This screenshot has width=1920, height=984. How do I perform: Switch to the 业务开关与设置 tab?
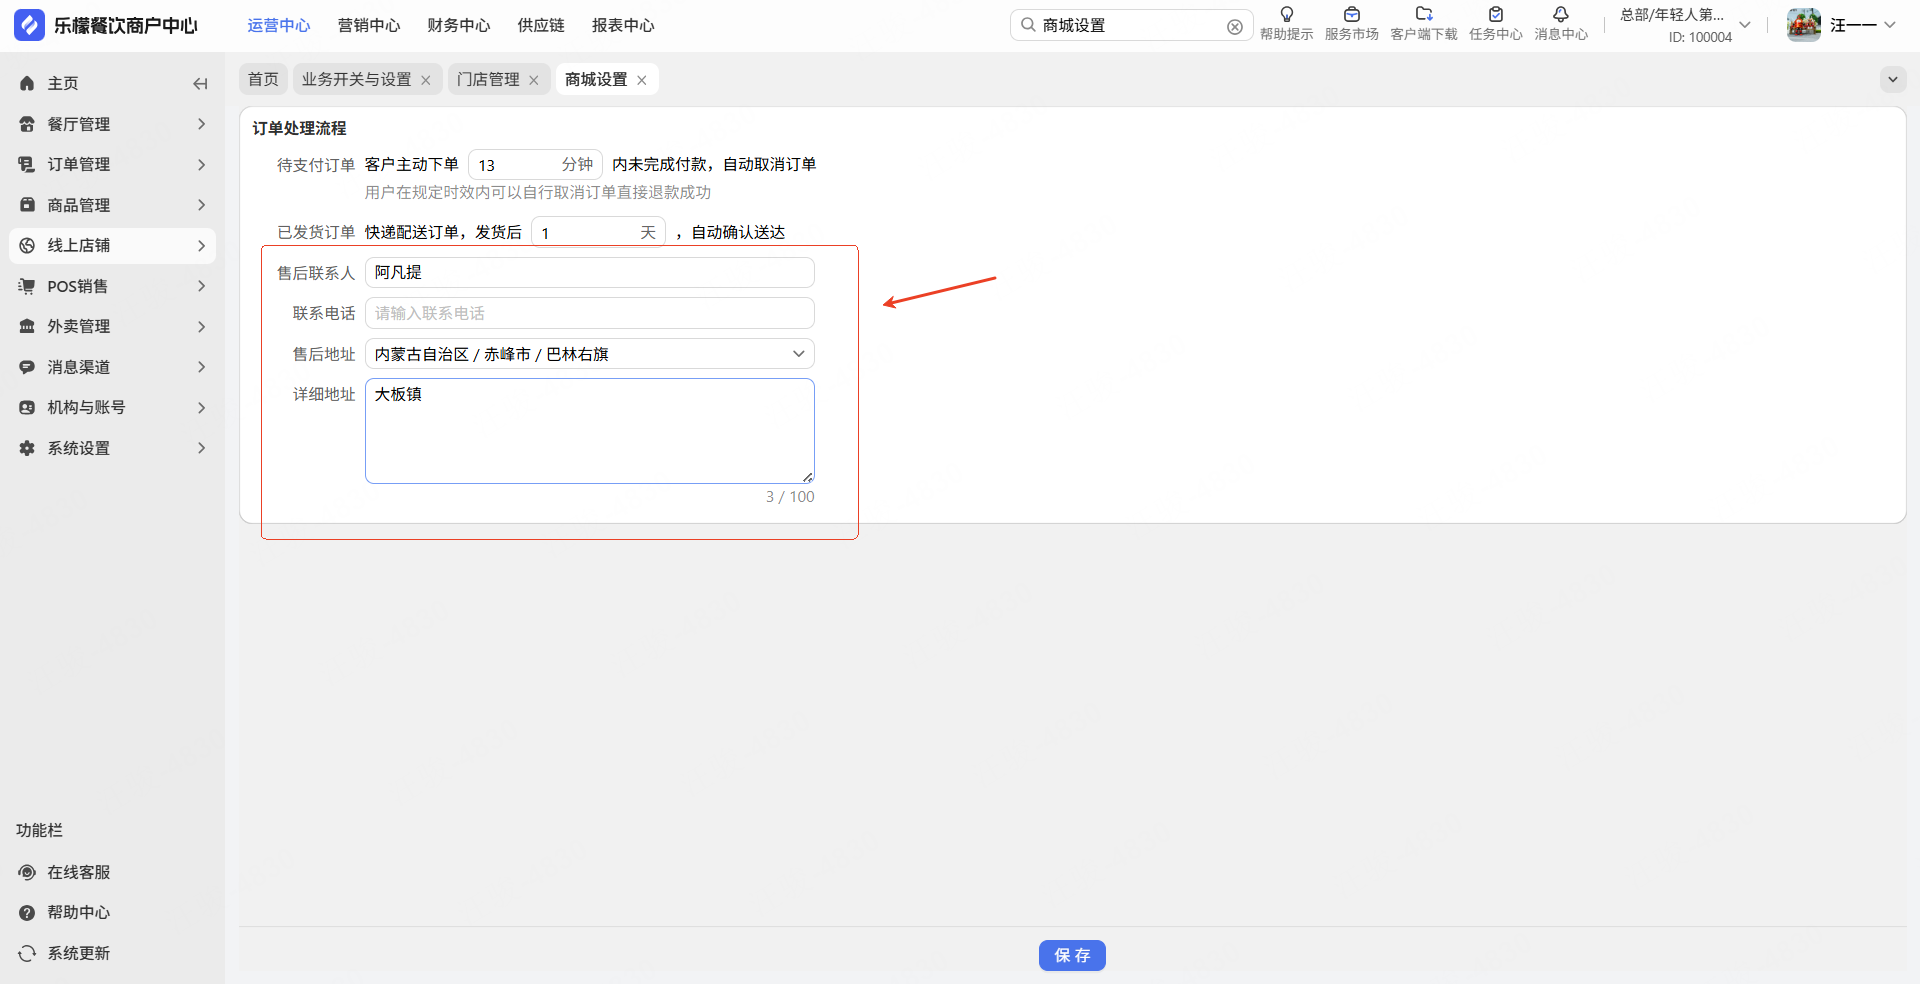click(x=357, y=79)
